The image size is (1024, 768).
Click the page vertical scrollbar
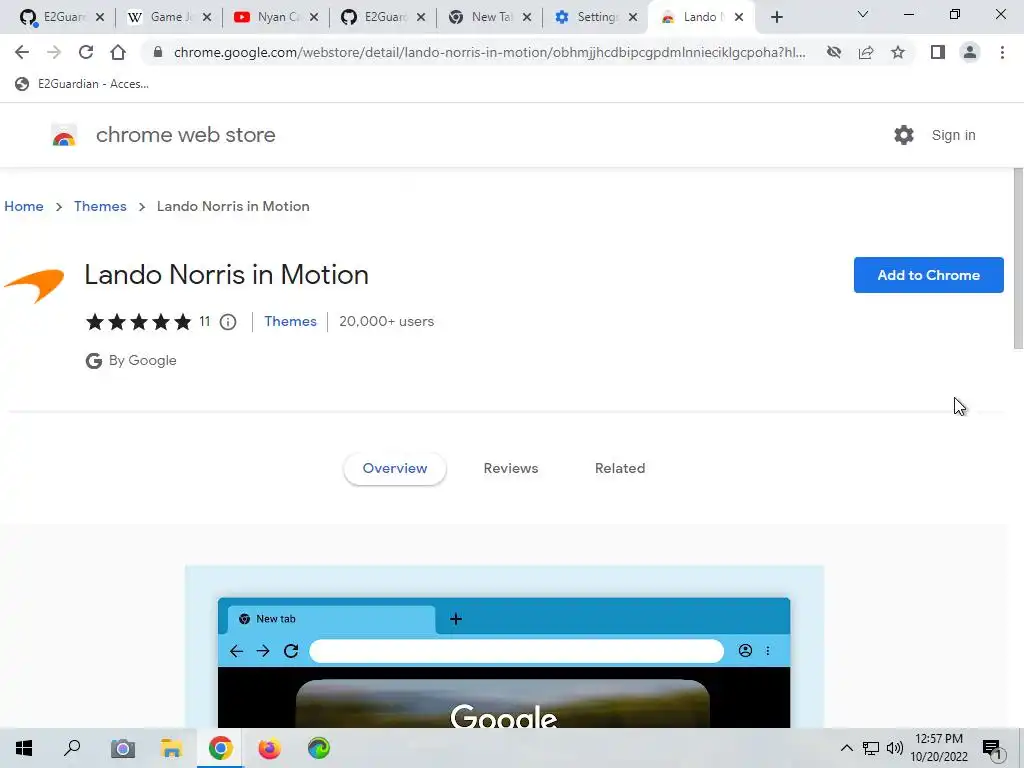click(x=1018, y=259)
